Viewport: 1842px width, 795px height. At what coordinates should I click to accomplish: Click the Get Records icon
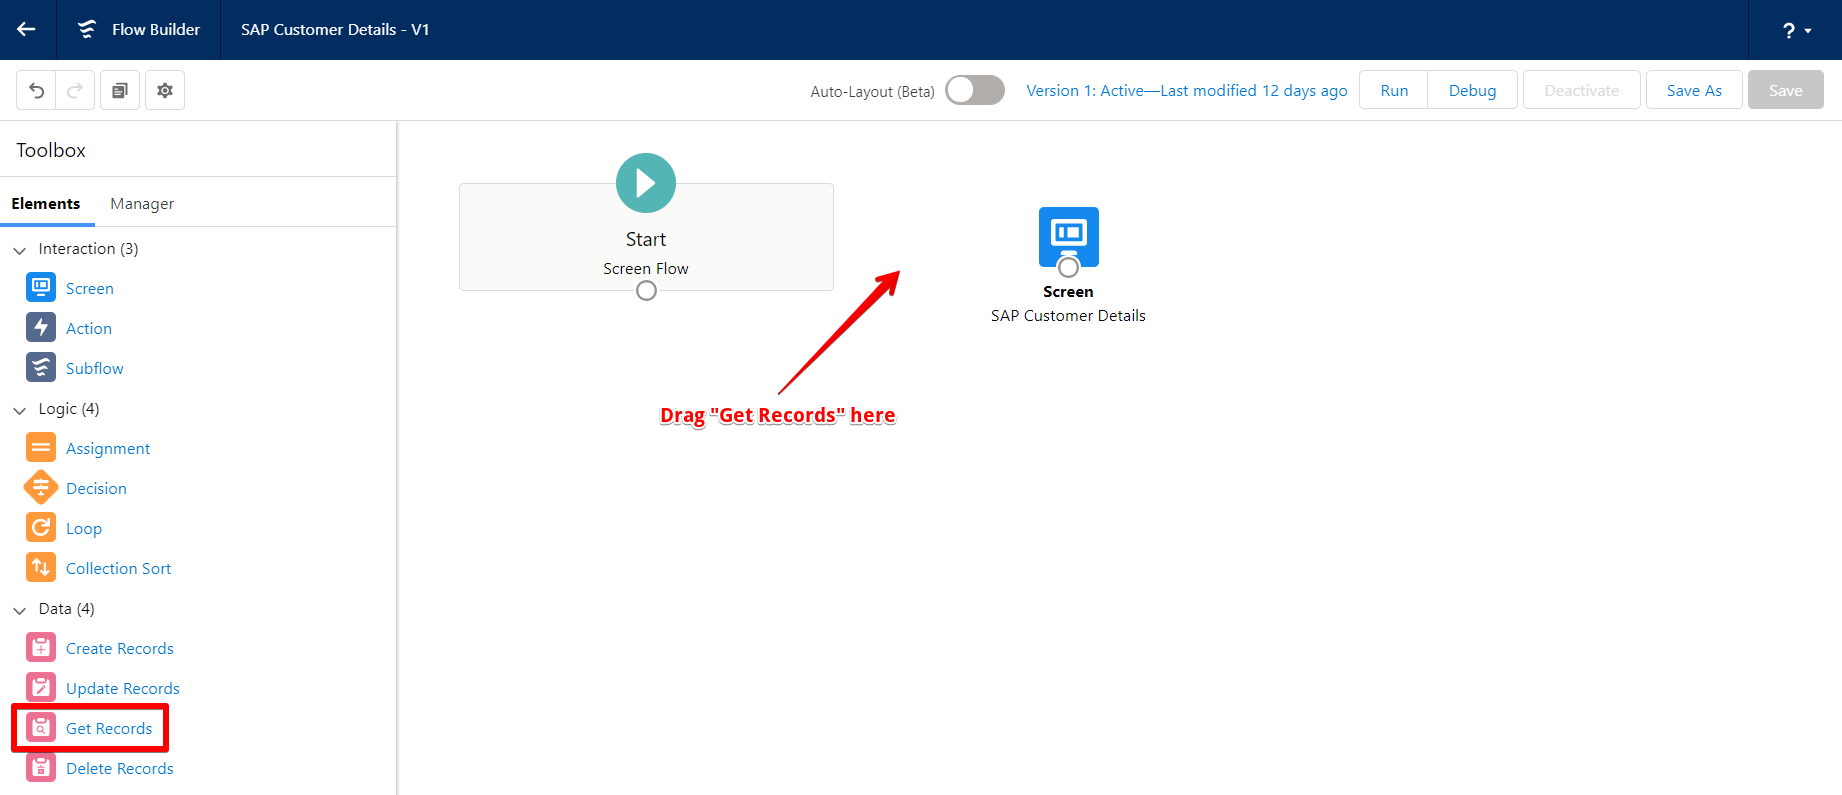[41, 727]
